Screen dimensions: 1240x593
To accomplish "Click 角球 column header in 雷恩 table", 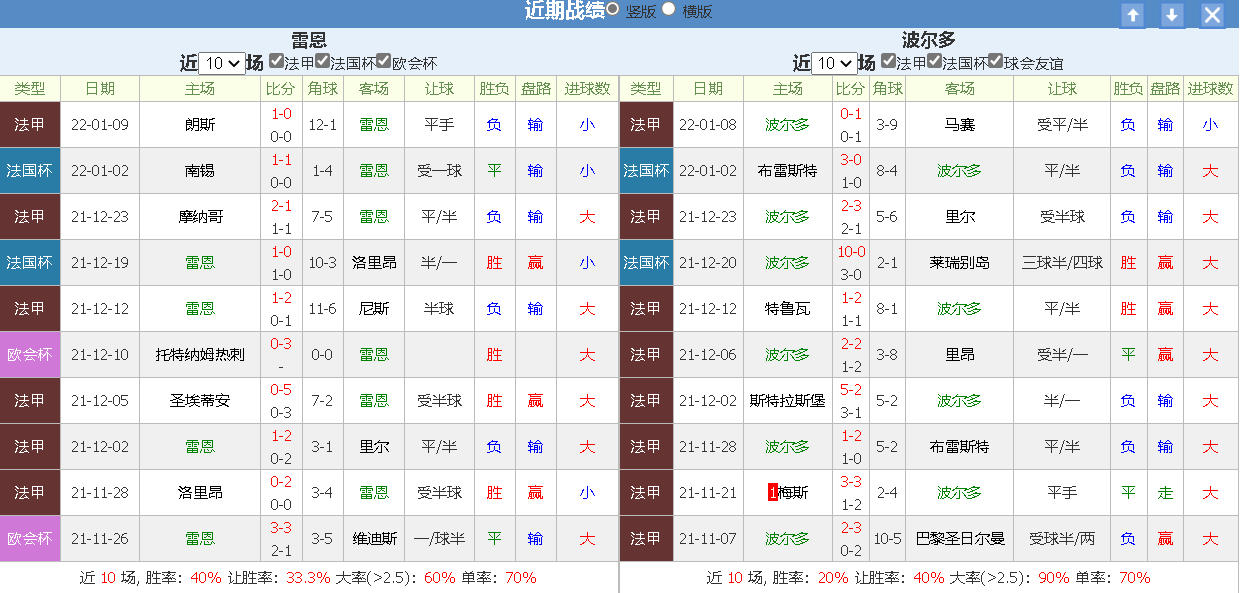I will pyautogui.click(x=322, y=89).
